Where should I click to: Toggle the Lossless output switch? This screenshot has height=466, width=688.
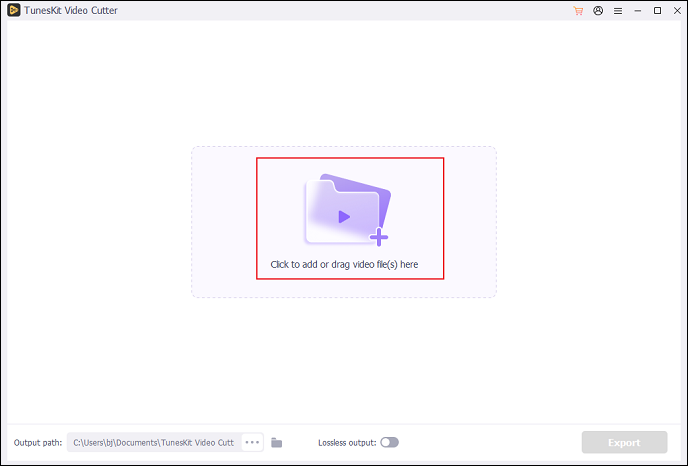pyautogui.click(x=389, y=442)
